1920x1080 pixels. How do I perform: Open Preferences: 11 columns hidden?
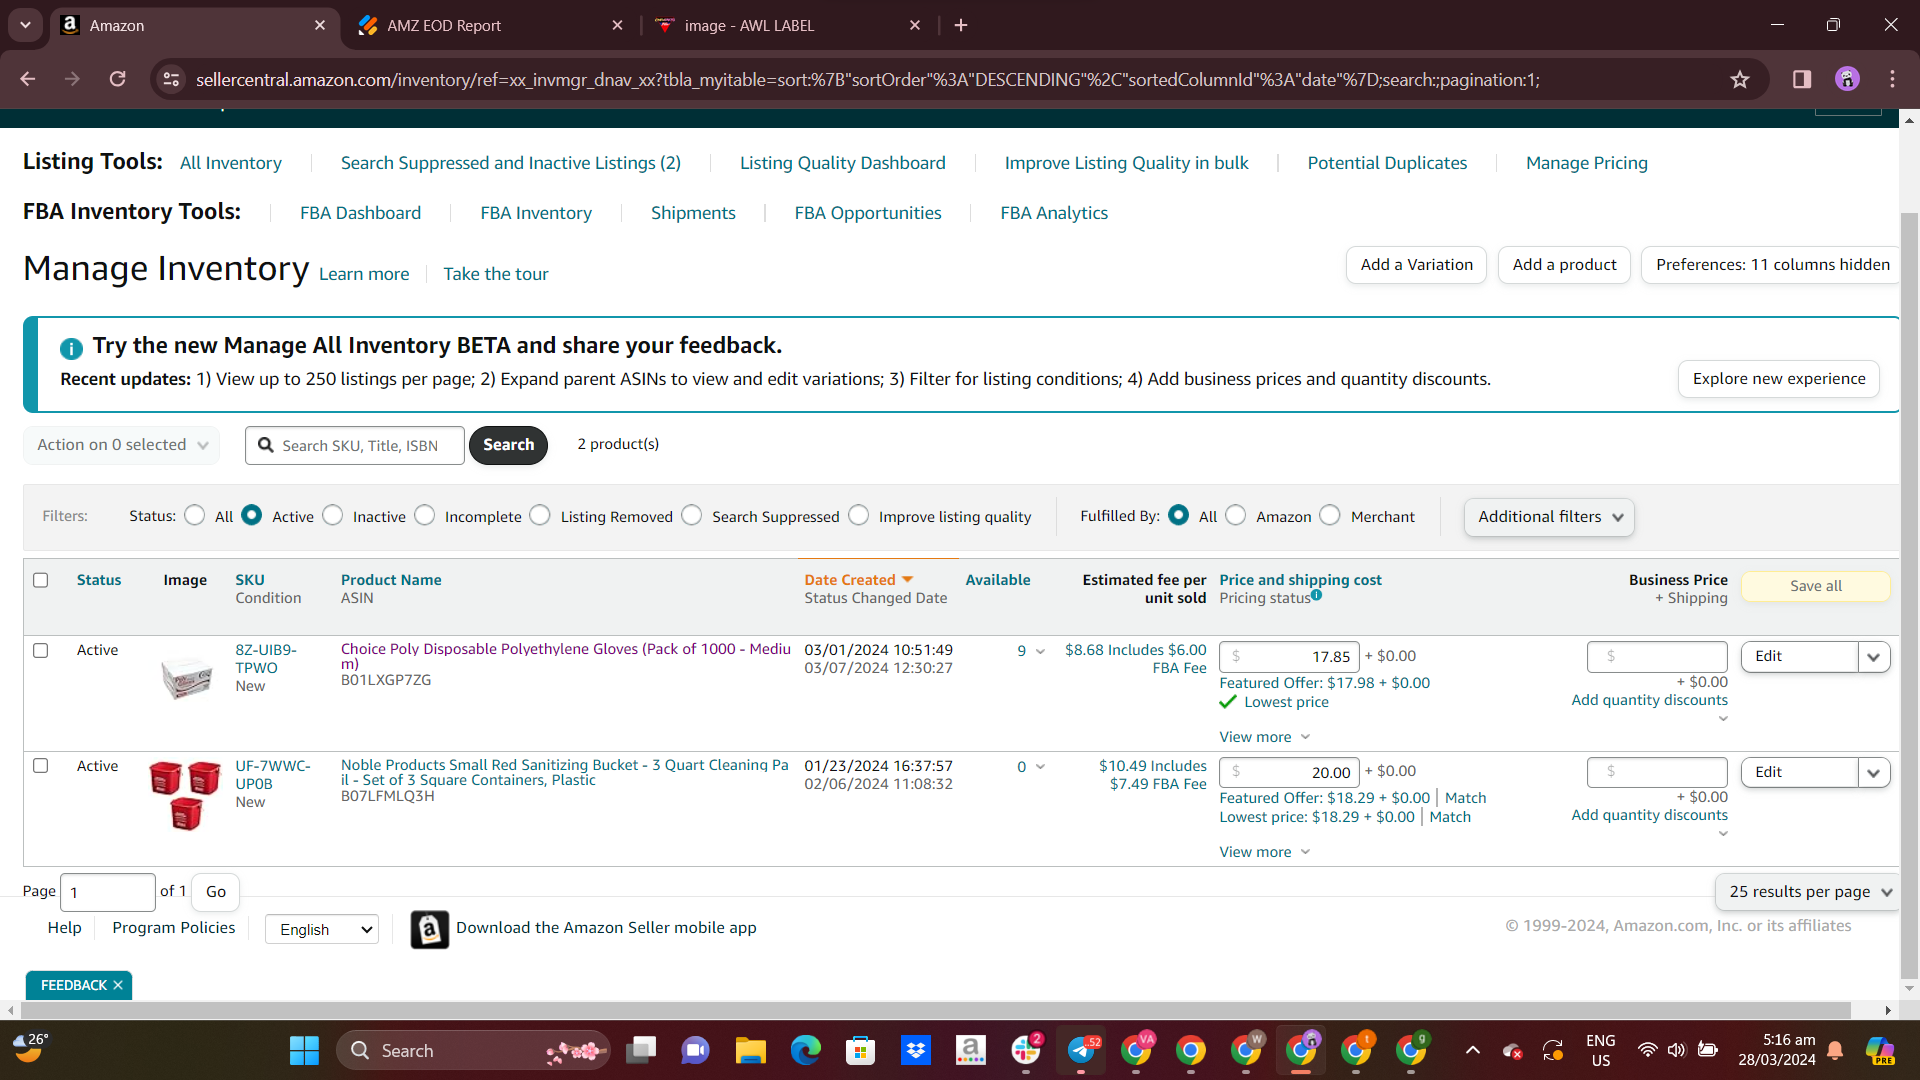coord(1772,265)
